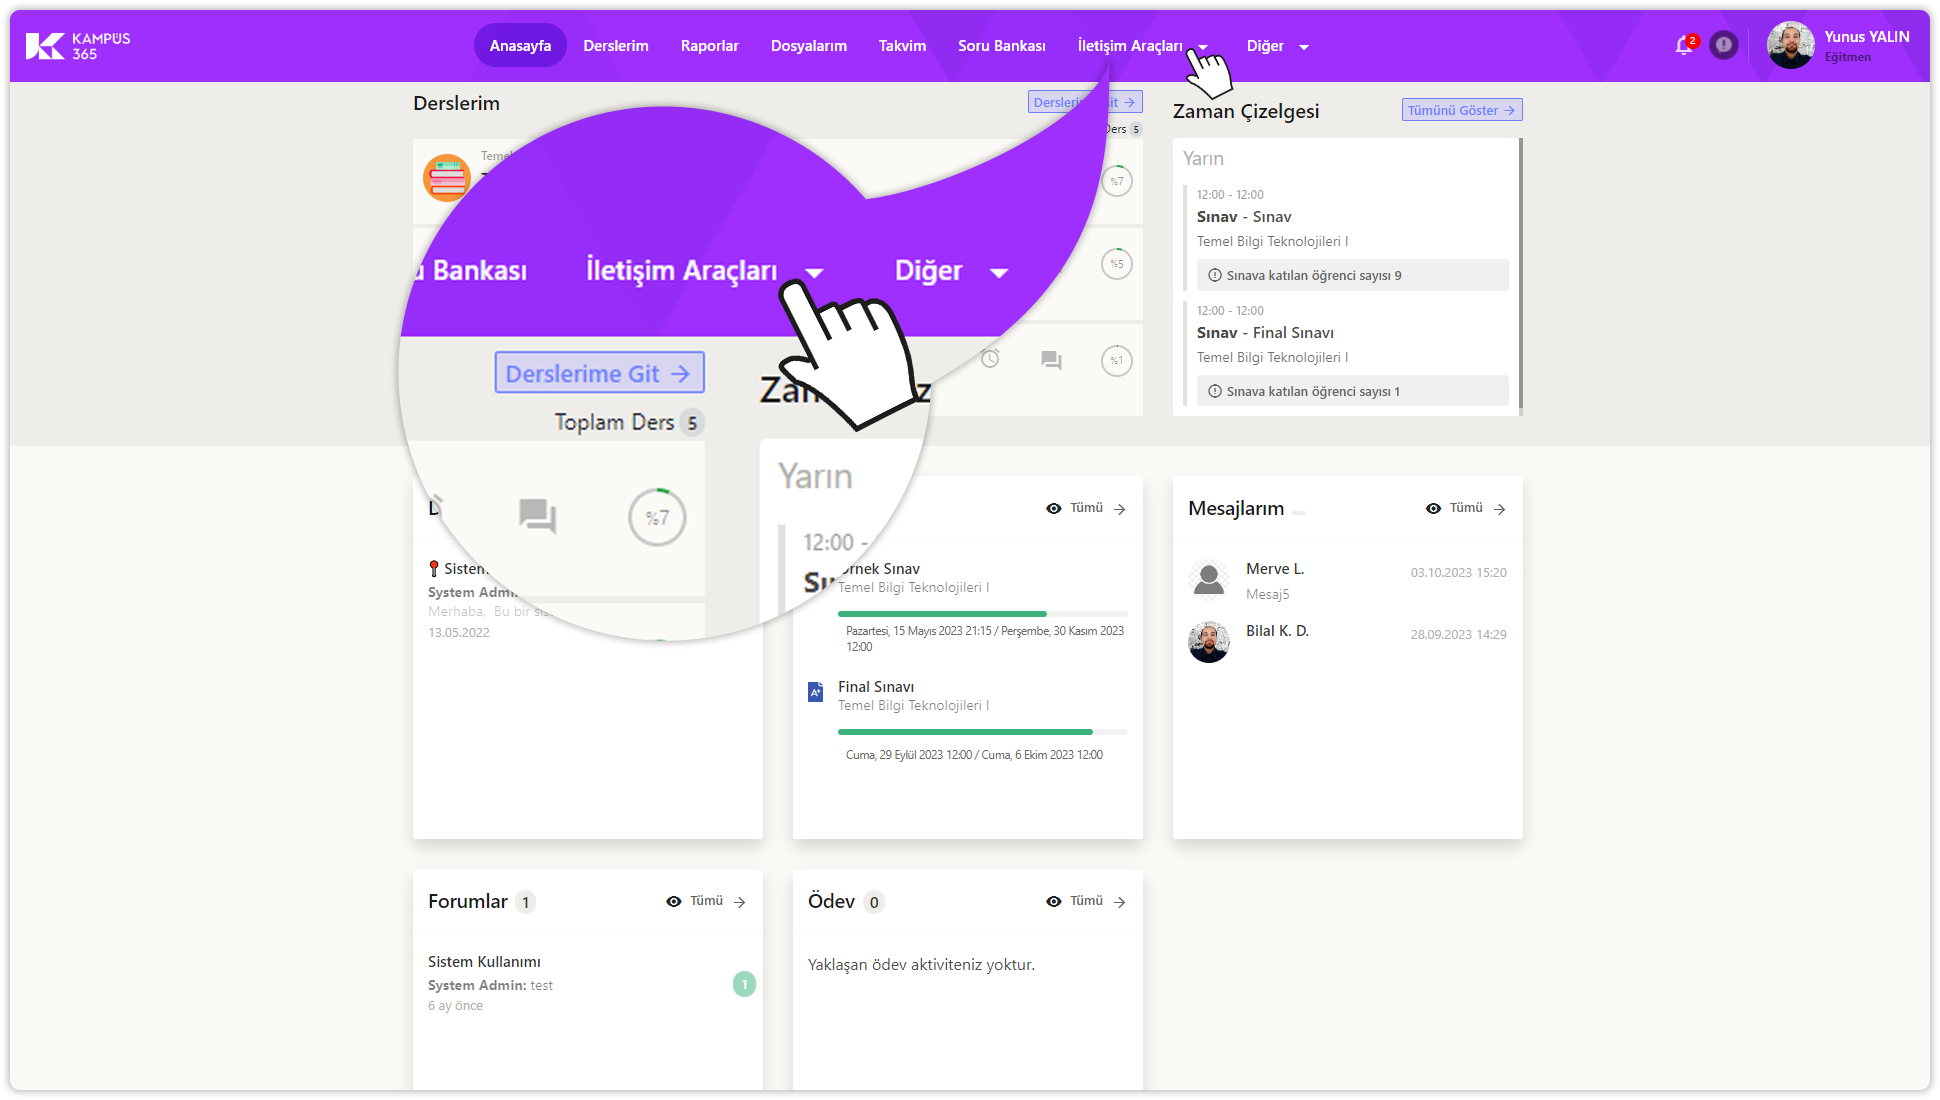Click the Final Sınavı progress bar
Image resolution: width=1940 pixels, height=1100 pixels.
click(x=982, y=732)
